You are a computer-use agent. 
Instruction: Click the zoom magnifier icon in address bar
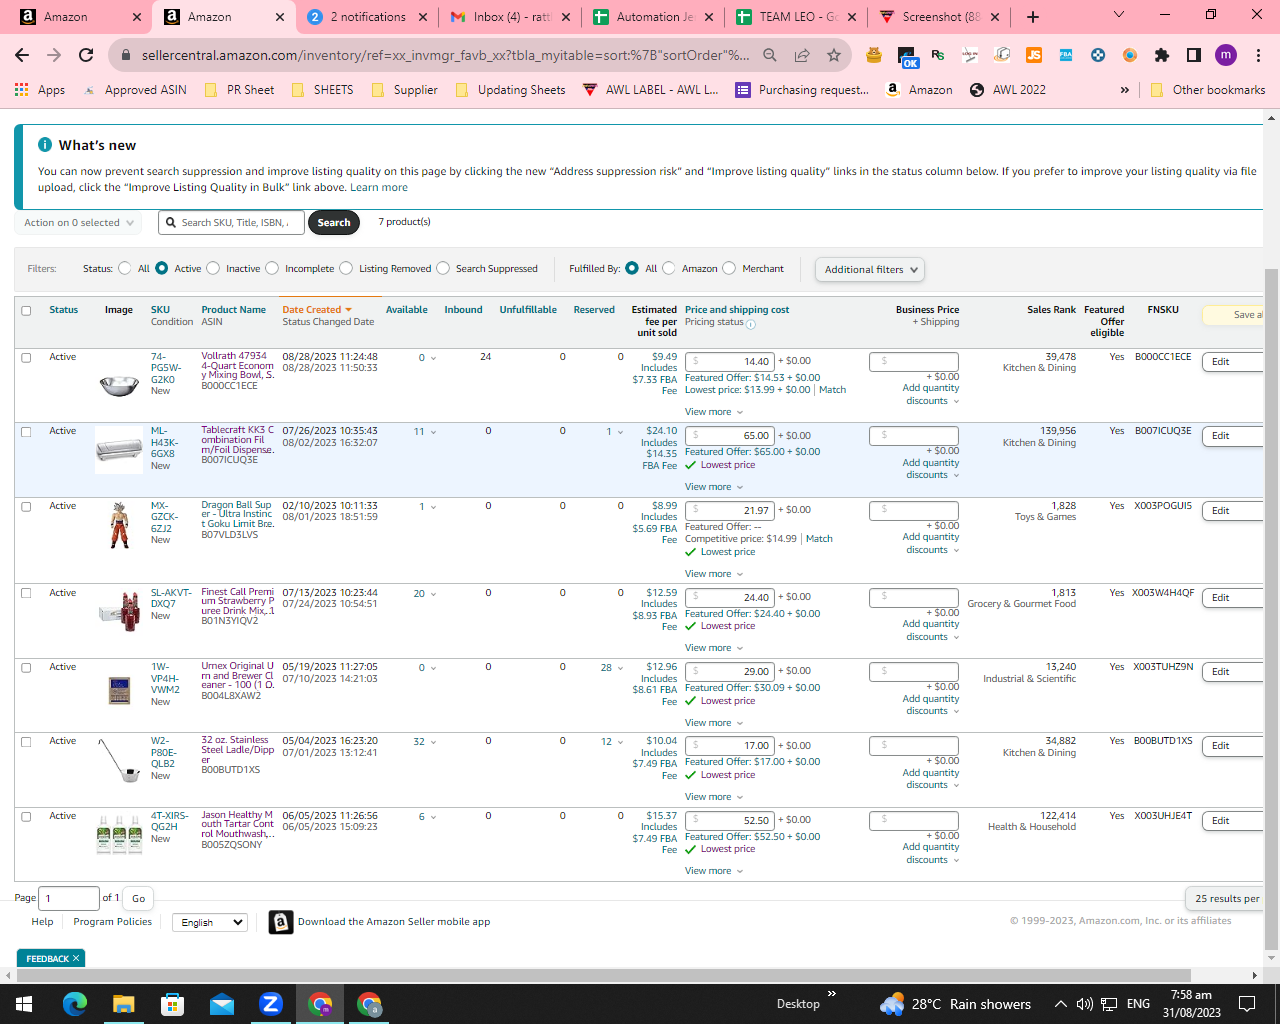click(x=770, y=55)
